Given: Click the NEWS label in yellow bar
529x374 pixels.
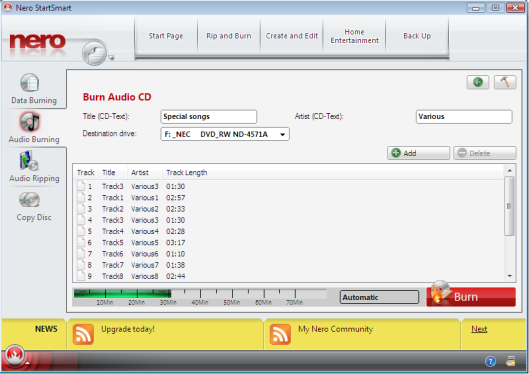Looking at the screenshot, I should tap(46, 329).
